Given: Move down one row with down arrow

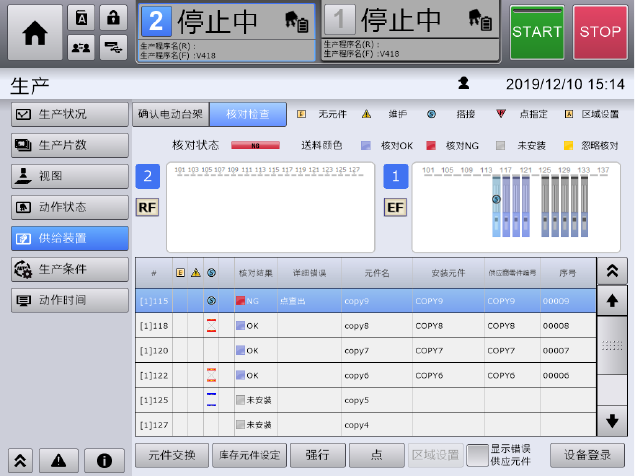Looking at the screenshot, I should pyautogui.click(x=612, y=421).
